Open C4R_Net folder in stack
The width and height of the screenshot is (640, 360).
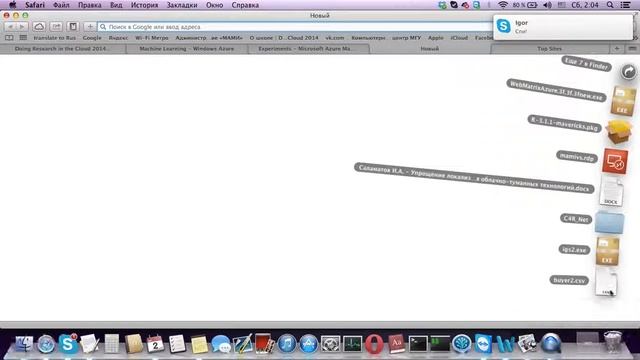pyautogui.click(x=609, y=222)
